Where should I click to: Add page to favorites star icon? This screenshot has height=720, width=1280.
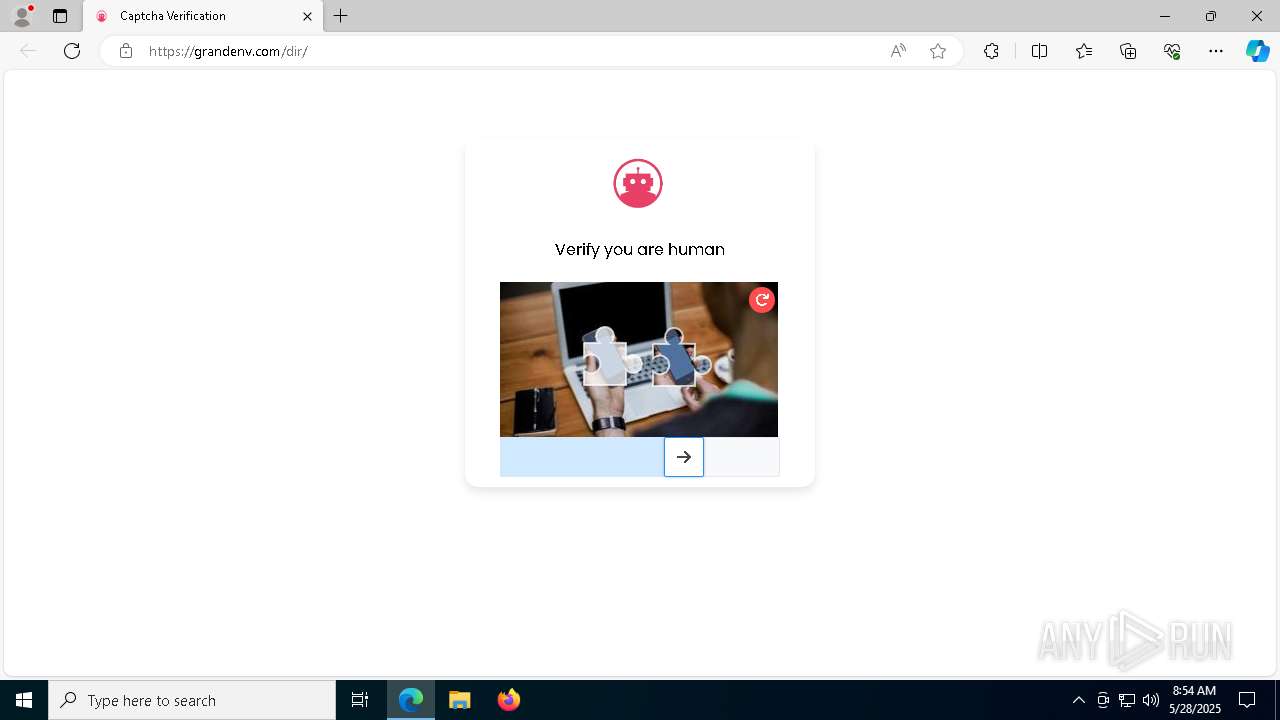click(938, 51)
